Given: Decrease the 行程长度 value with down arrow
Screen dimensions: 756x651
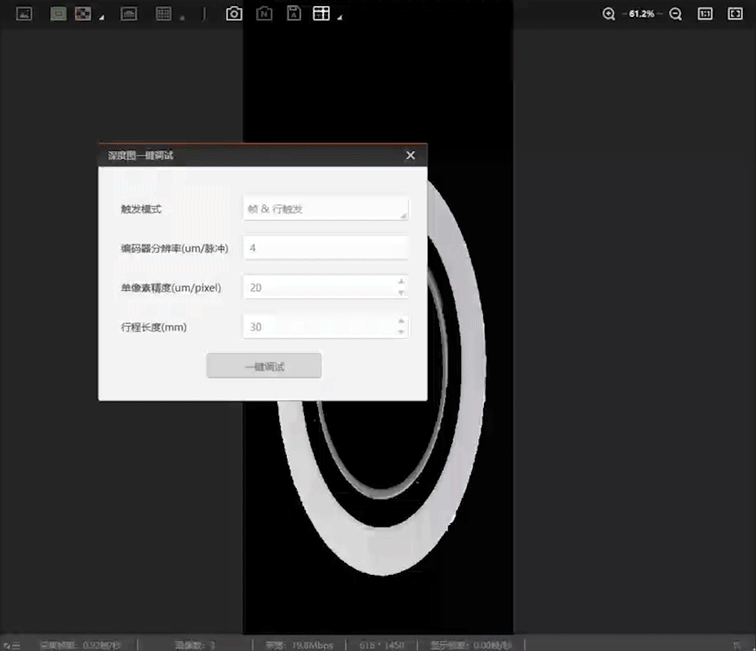Looking at the screenshot, I should tap(401, 332).
